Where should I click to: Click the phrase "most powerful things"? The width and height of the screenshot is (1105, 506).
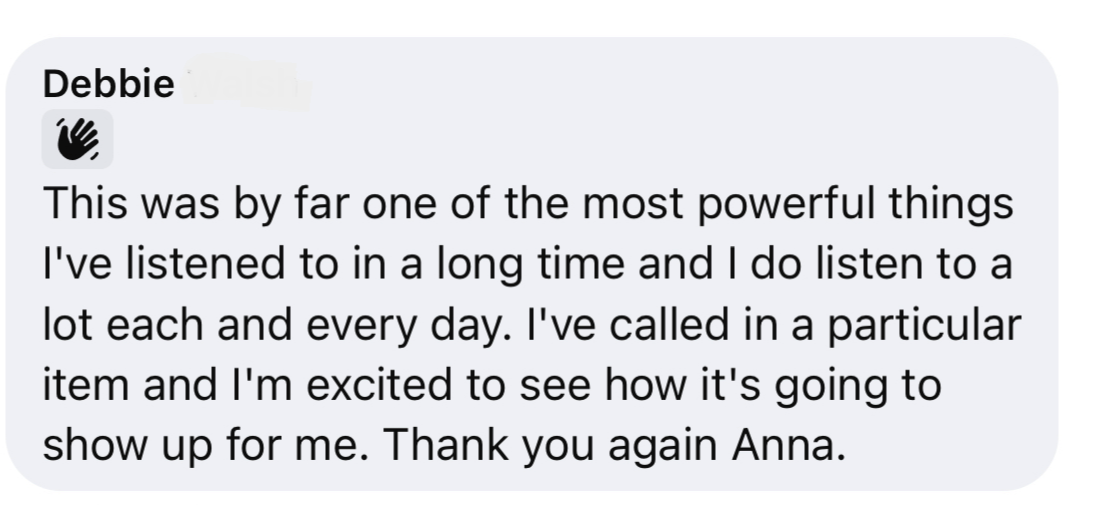tap(798, 204)
